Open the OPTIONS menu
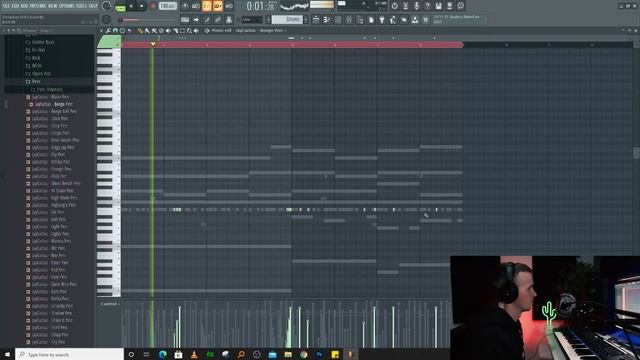 coord(68,6)
